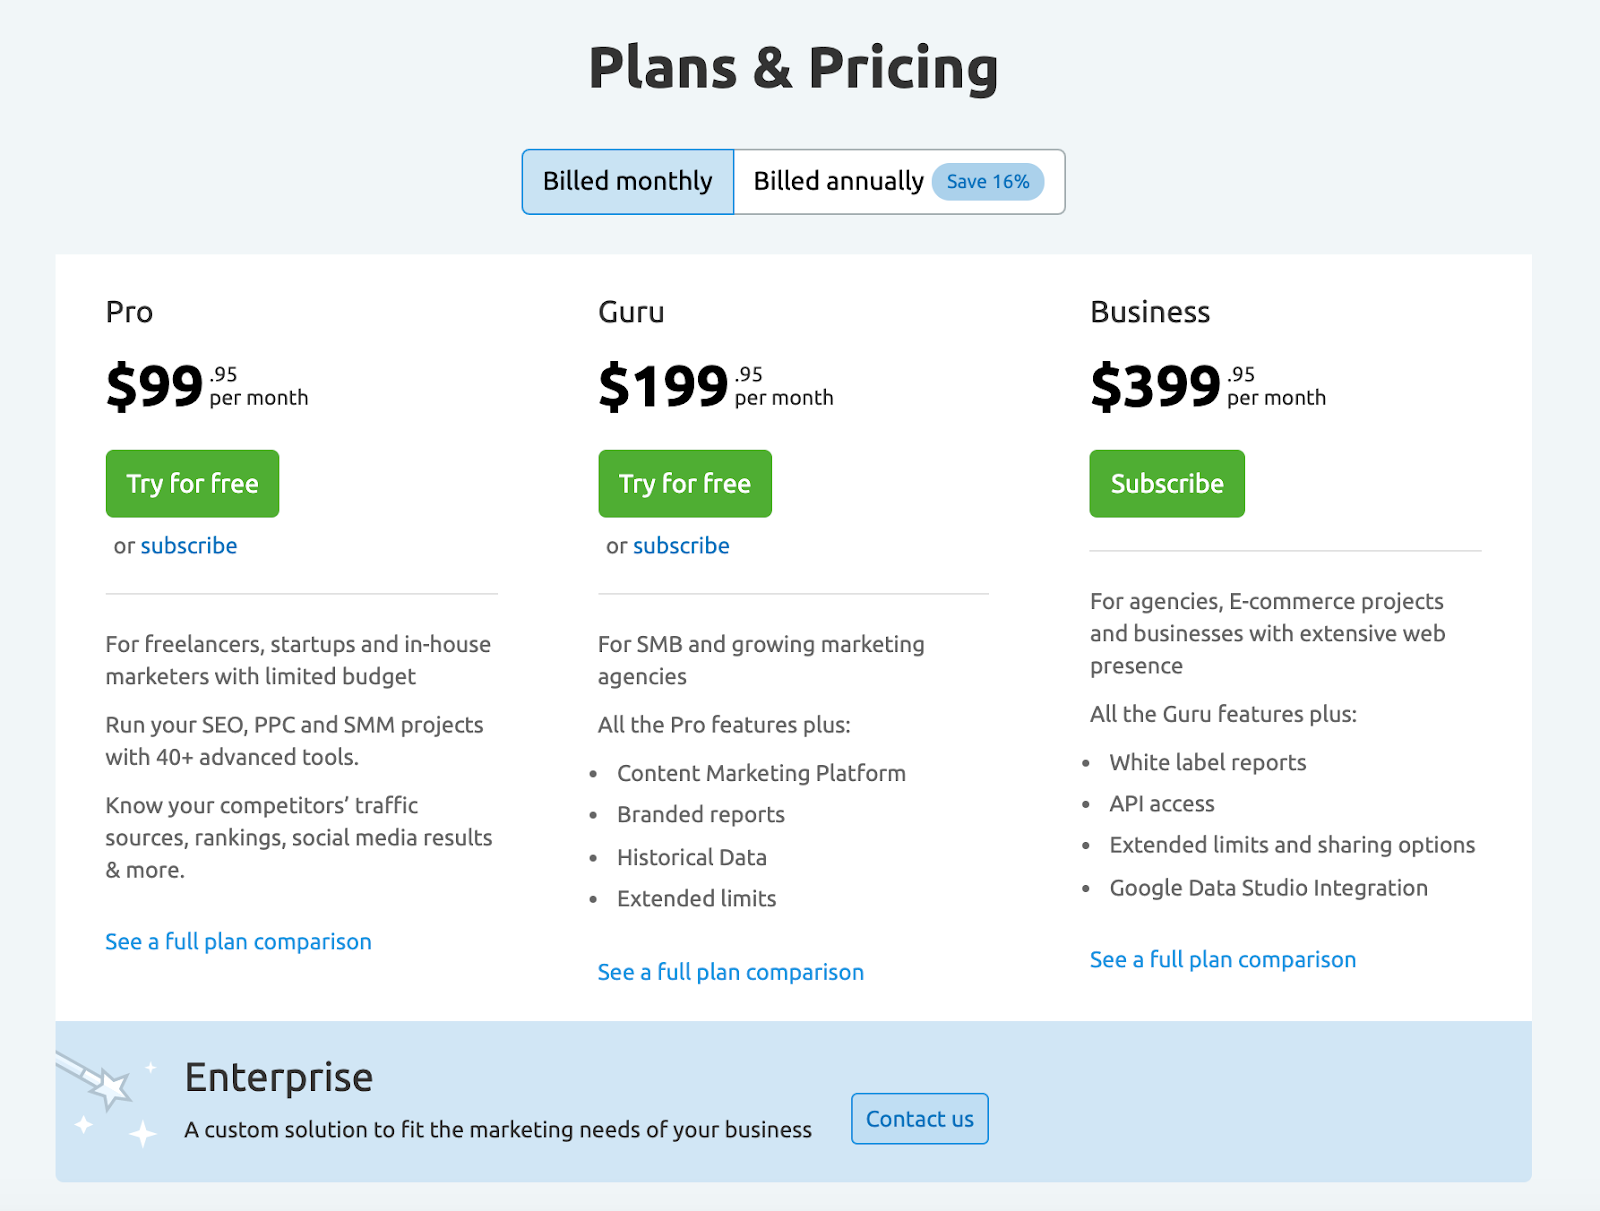Click the Guru plan title
1600x1211 pixels.
click(631, 312)
